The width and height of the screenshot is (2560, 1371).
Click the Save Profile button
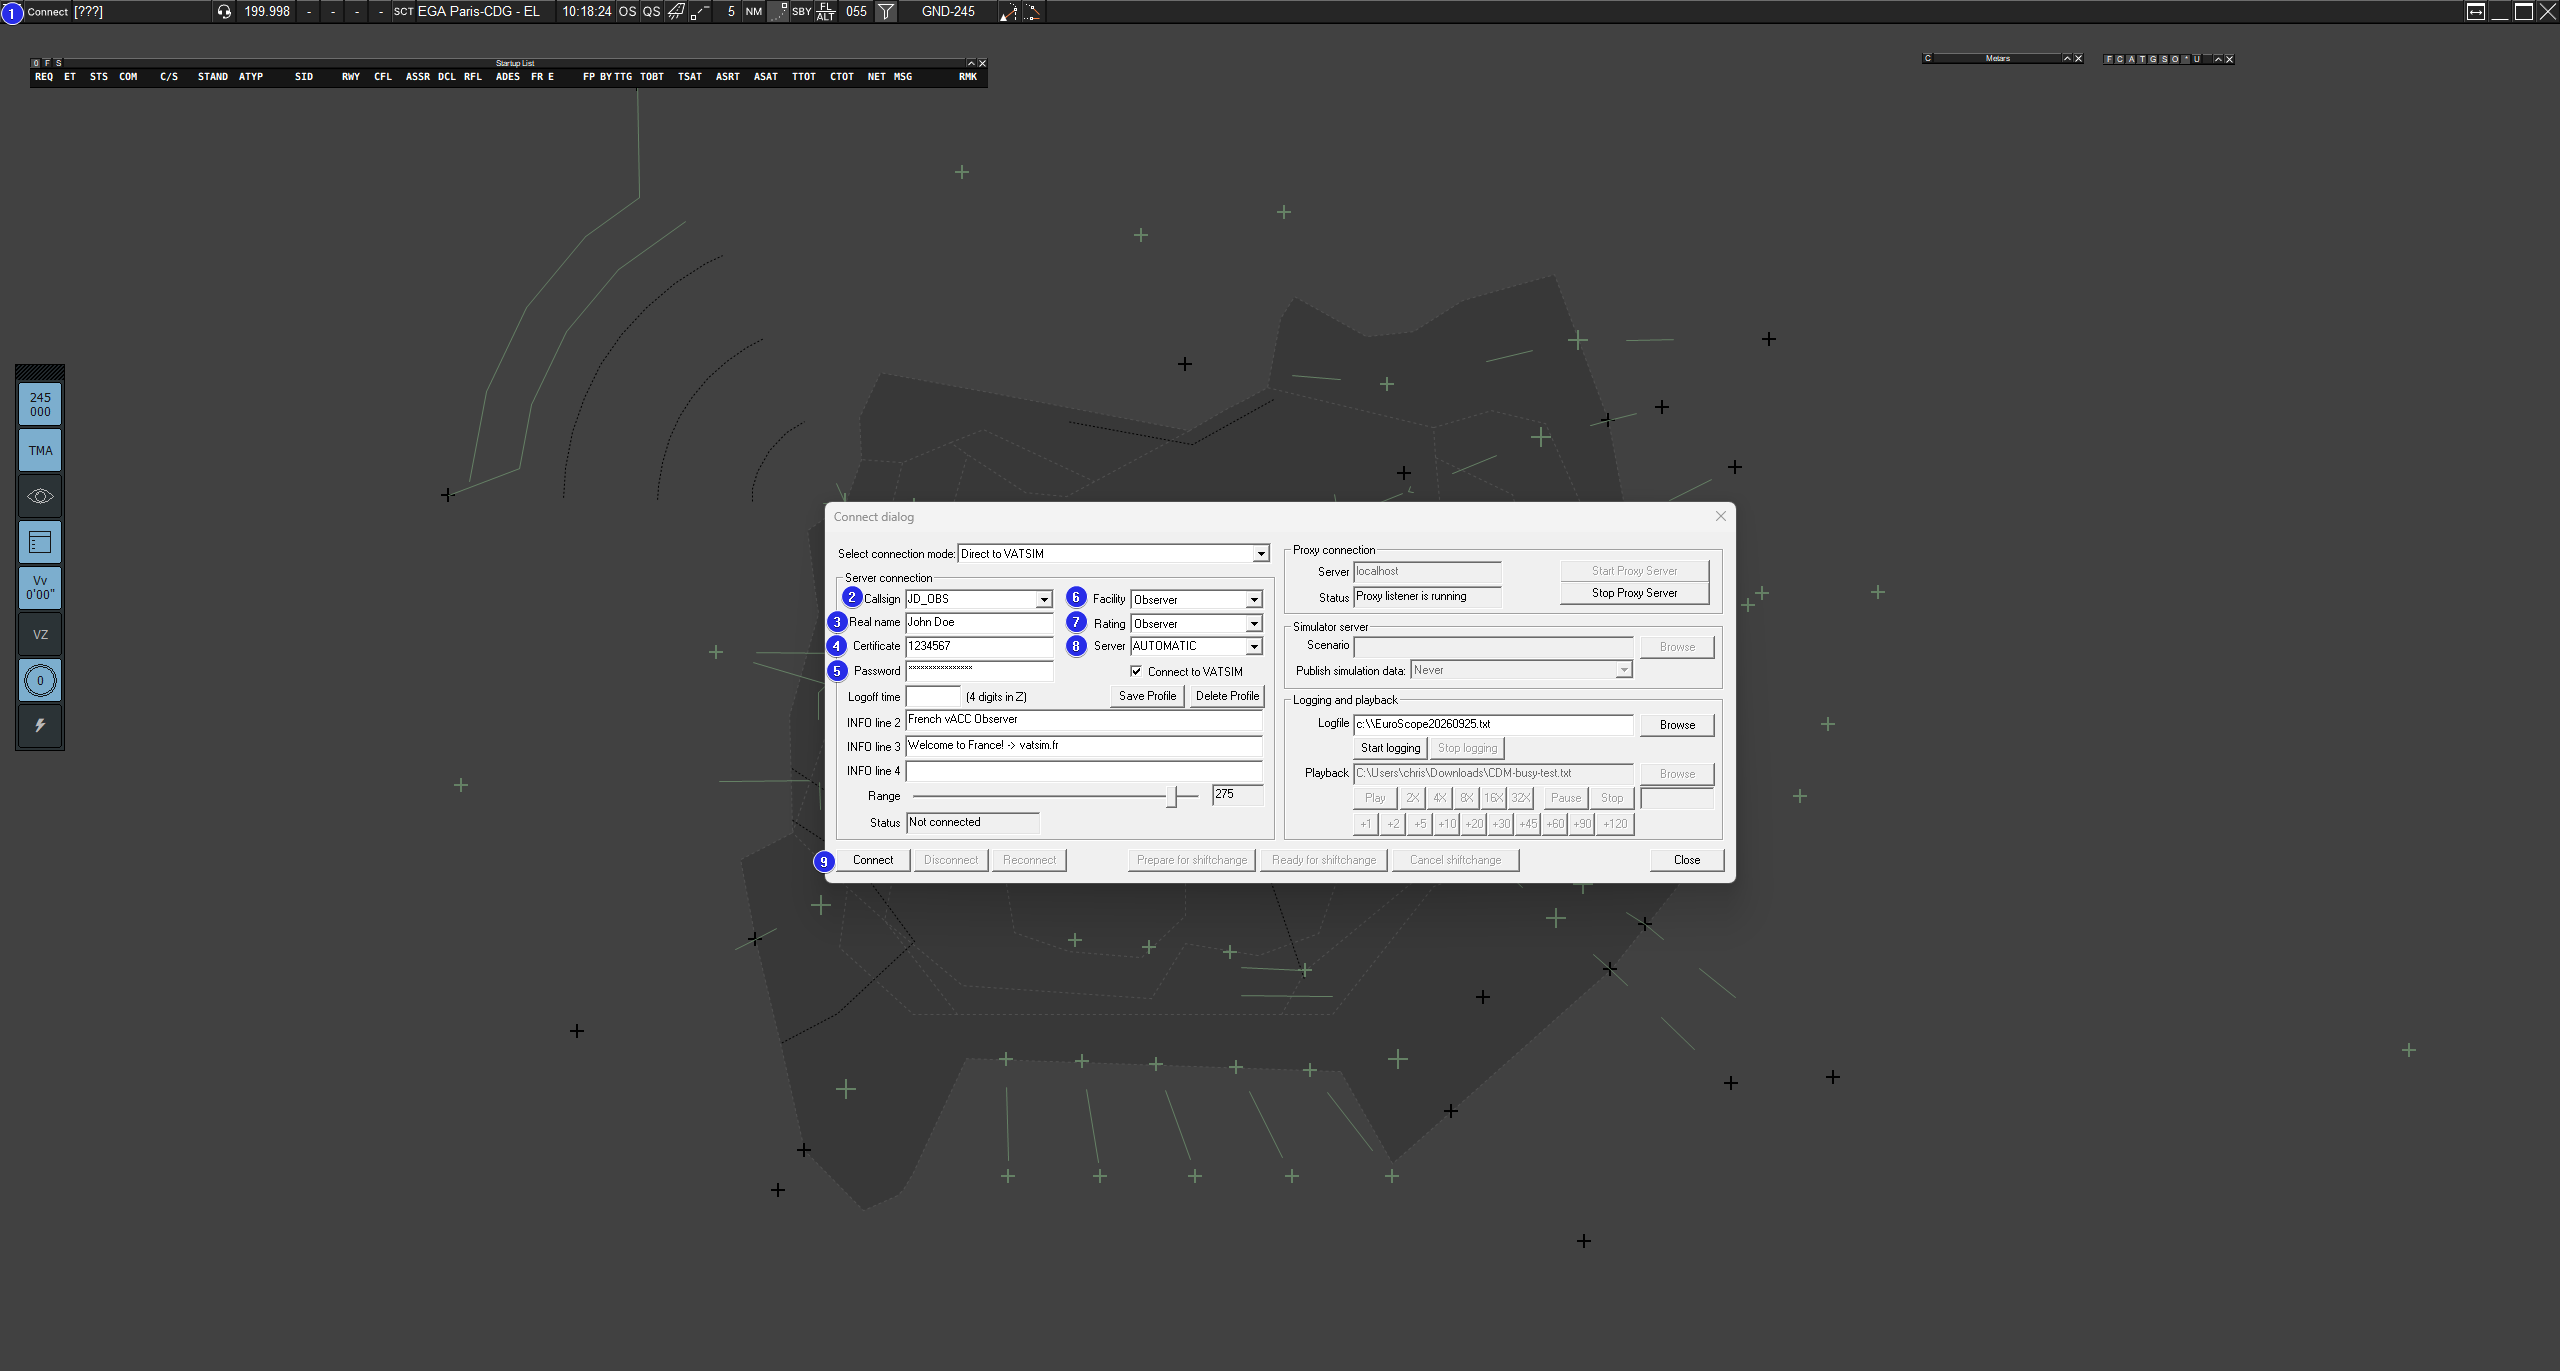(x=1147, y=696)
